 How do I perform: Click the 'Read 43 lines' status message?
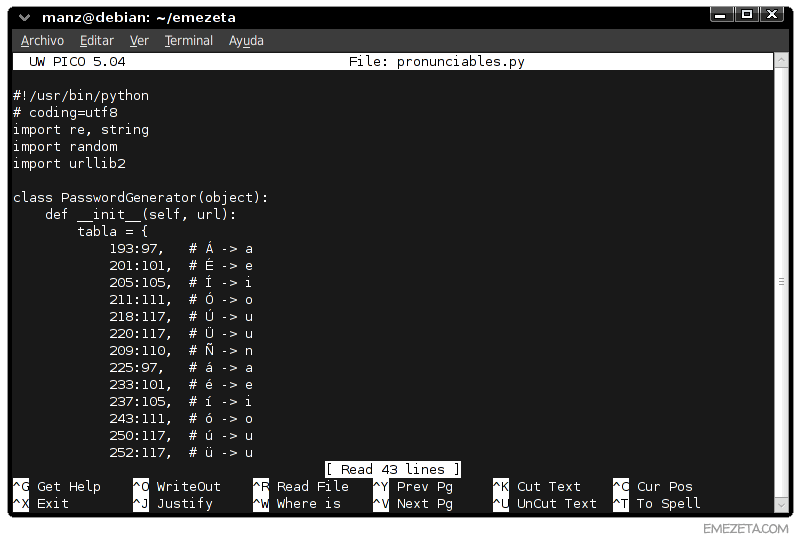(392, 469)
